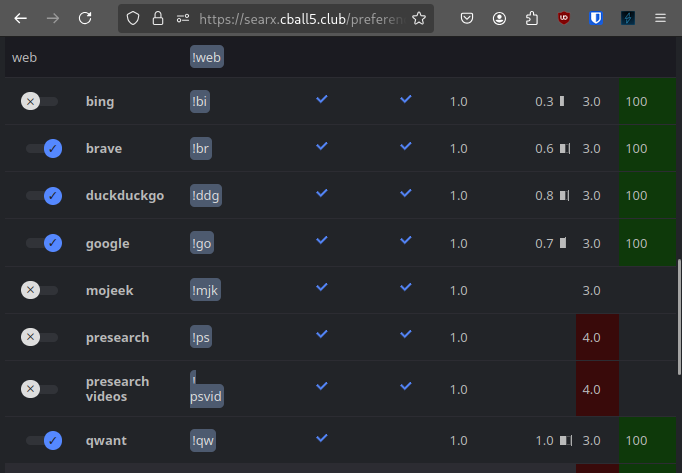Click the green 100 reliability for qwant

pyautogui.click(x=647, y=440)
